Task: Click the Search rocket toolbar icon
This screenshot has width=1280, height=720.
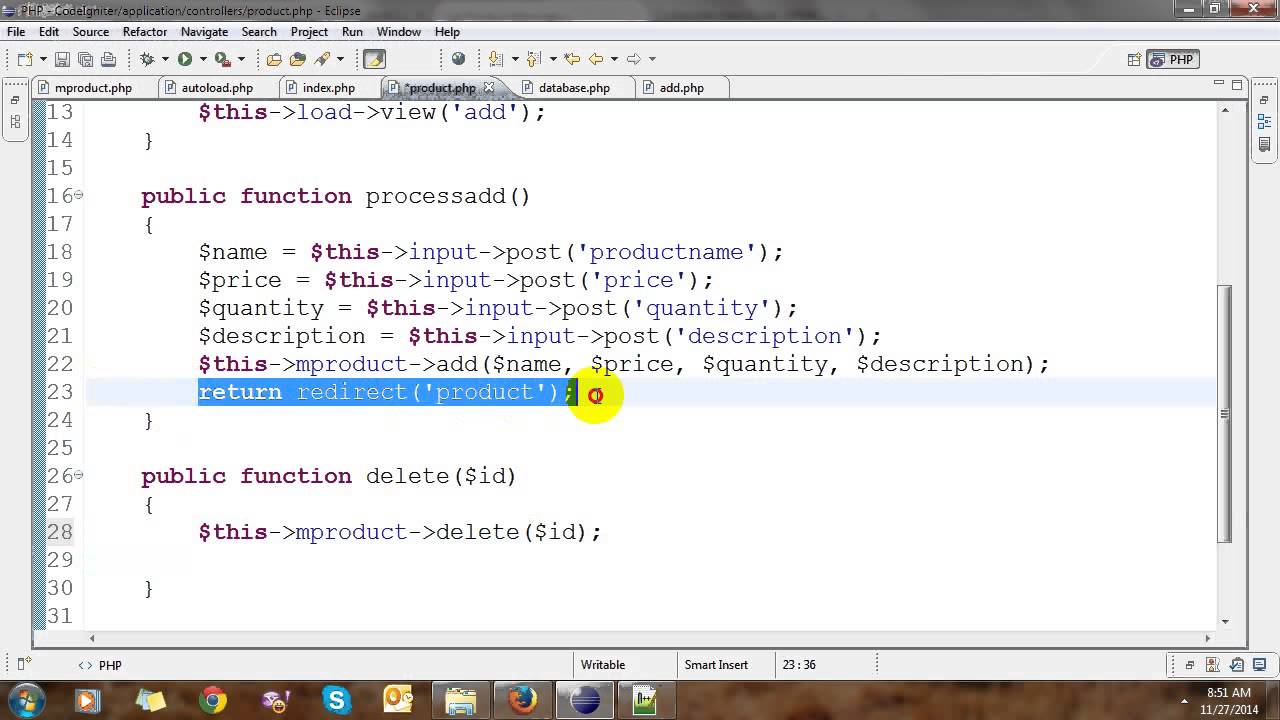Action: tap(323, 59)
